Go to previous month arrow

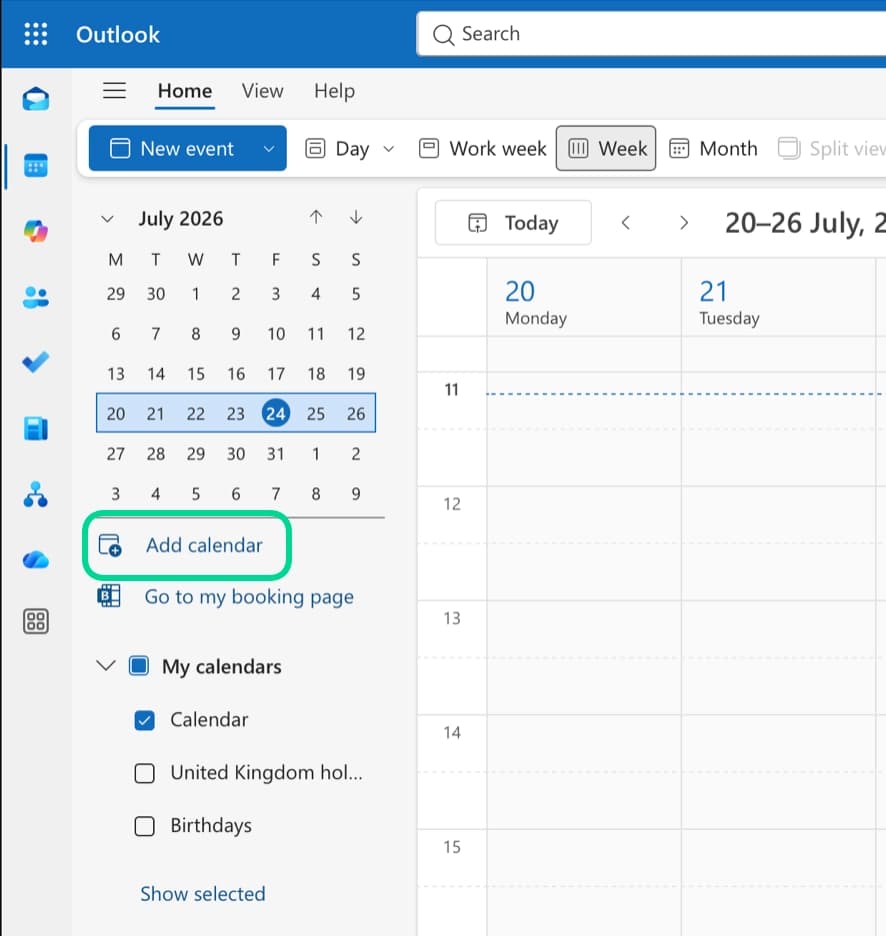[316, 217]
